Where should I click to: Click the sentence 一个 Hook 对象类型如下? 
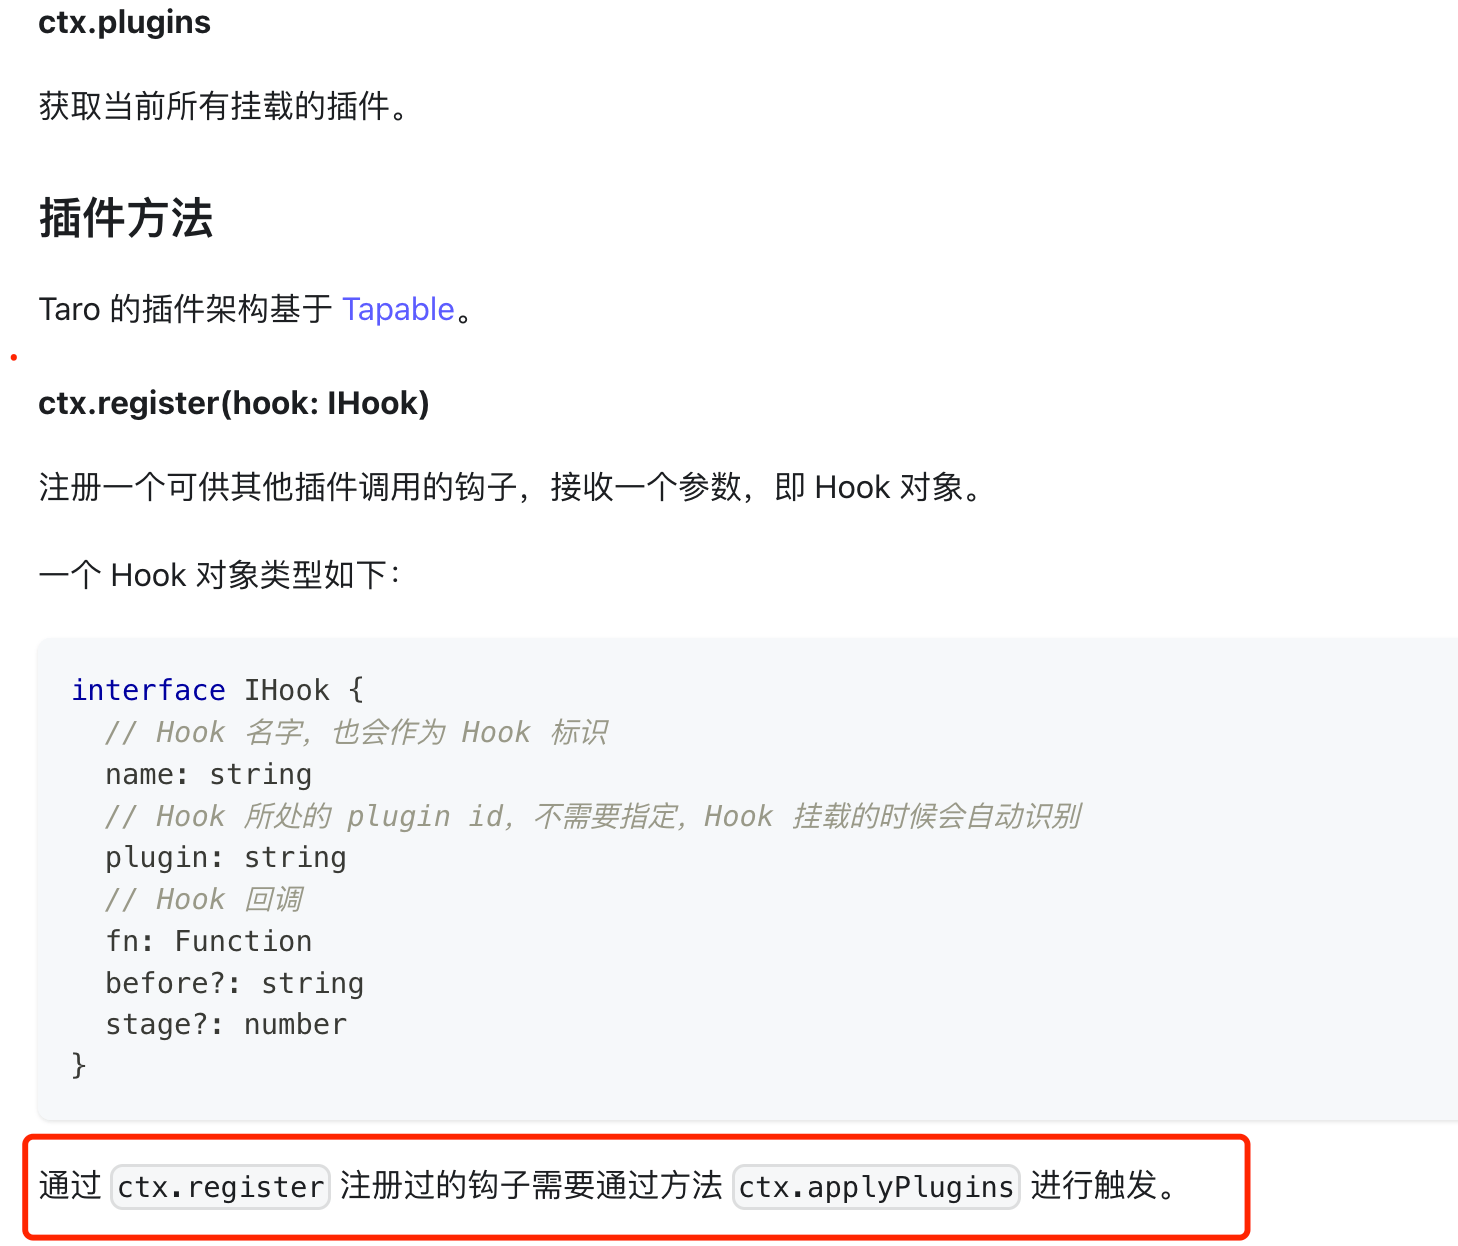point(220,575)
